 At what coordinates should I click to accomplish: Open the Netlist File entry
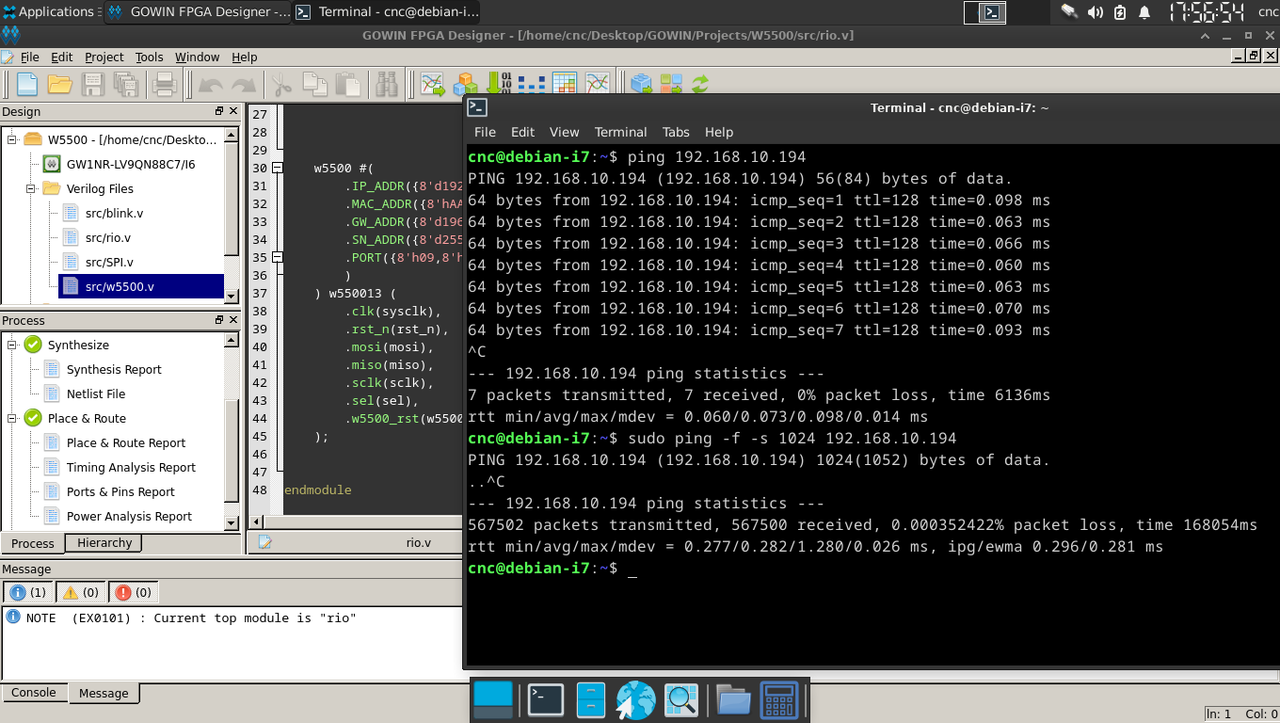pos(96,394)
